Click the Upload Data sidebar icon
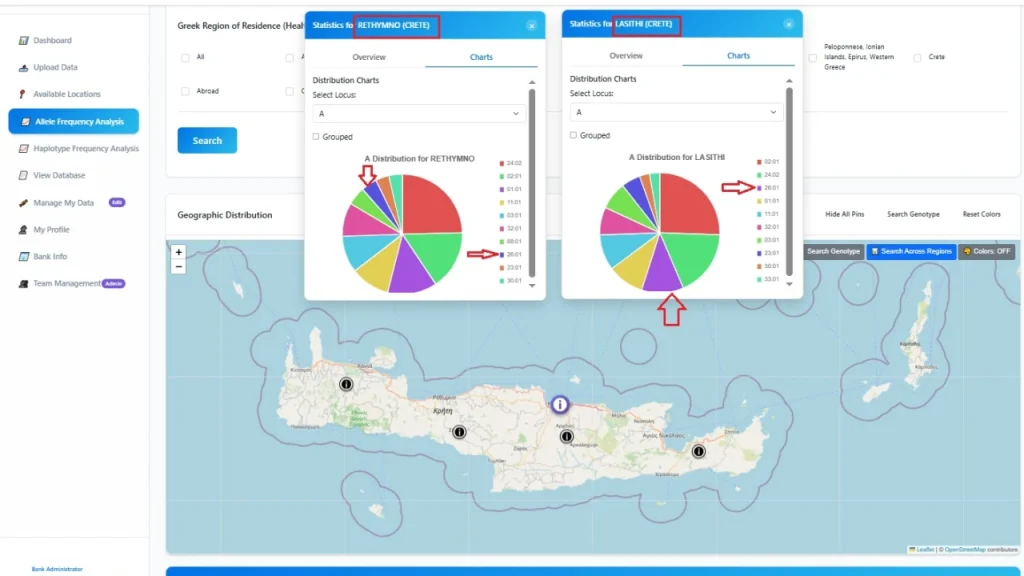Screen dimensions: 1024x576 25,68
